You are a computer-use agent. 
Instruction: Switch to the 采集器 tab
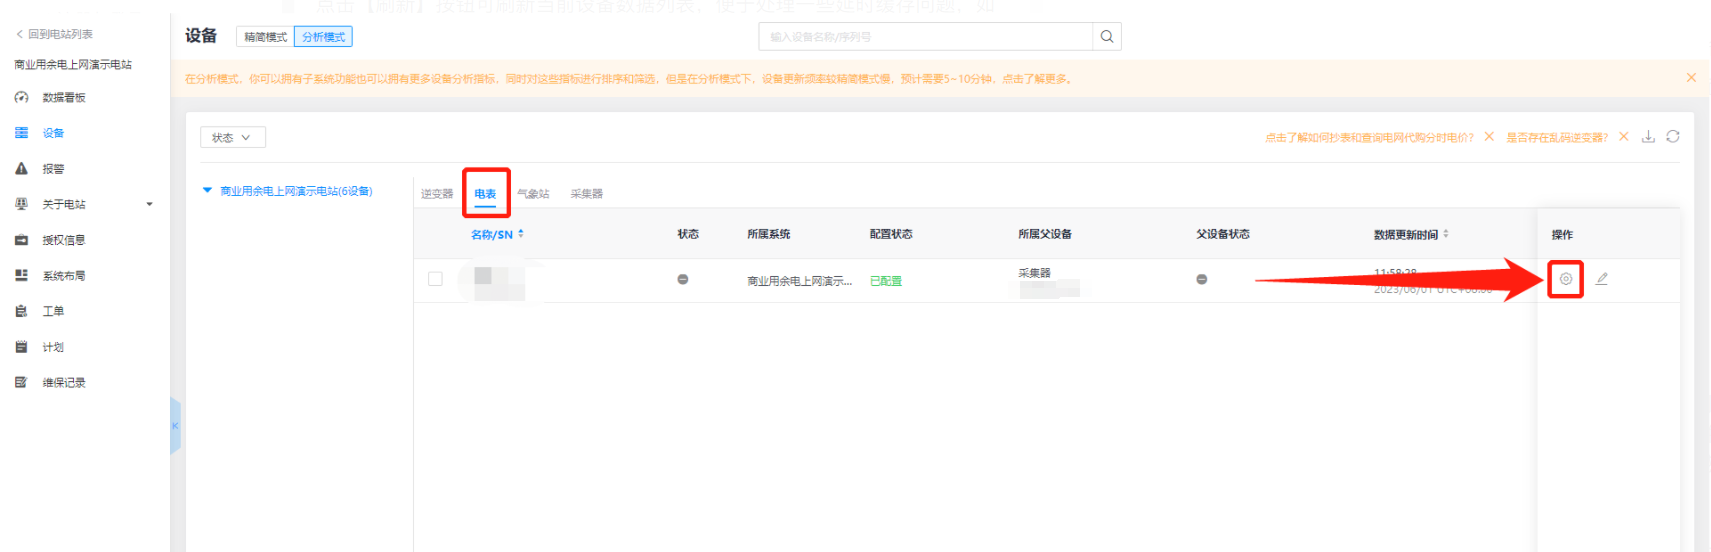click(x=586, y=194)
